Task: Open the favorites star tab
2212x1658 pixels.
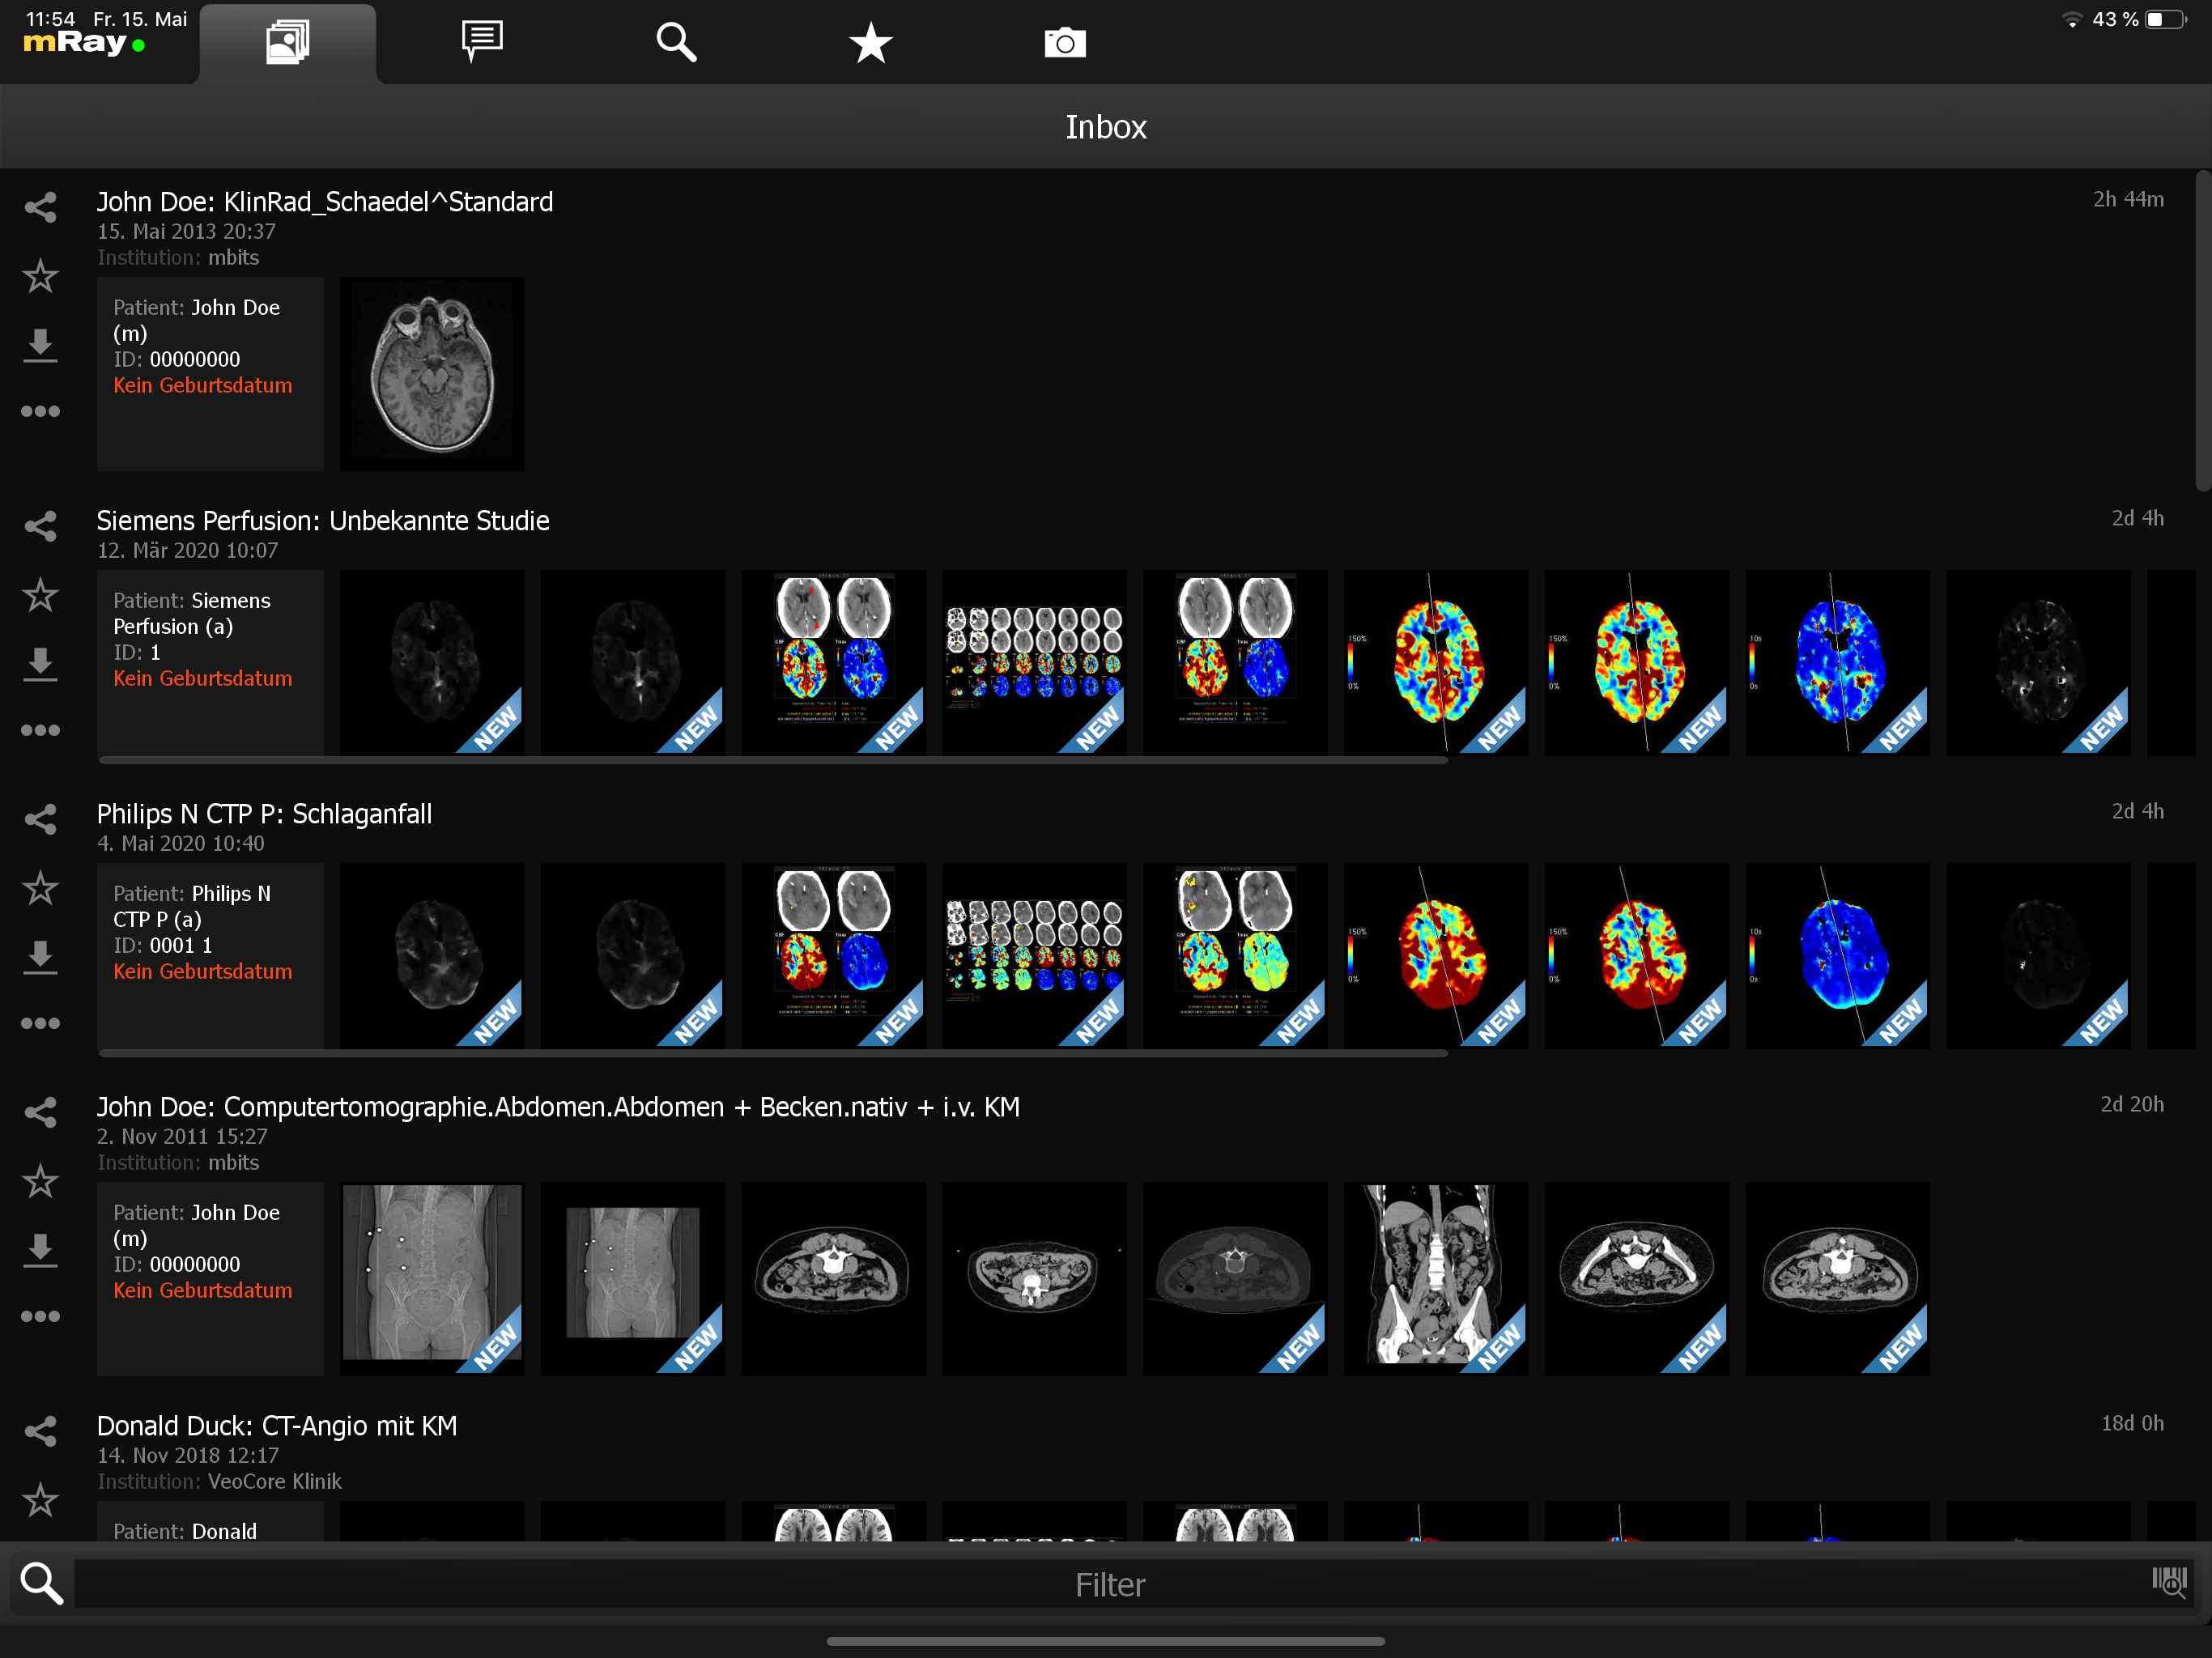Action: pyautogui.click(x=870, y=43)
